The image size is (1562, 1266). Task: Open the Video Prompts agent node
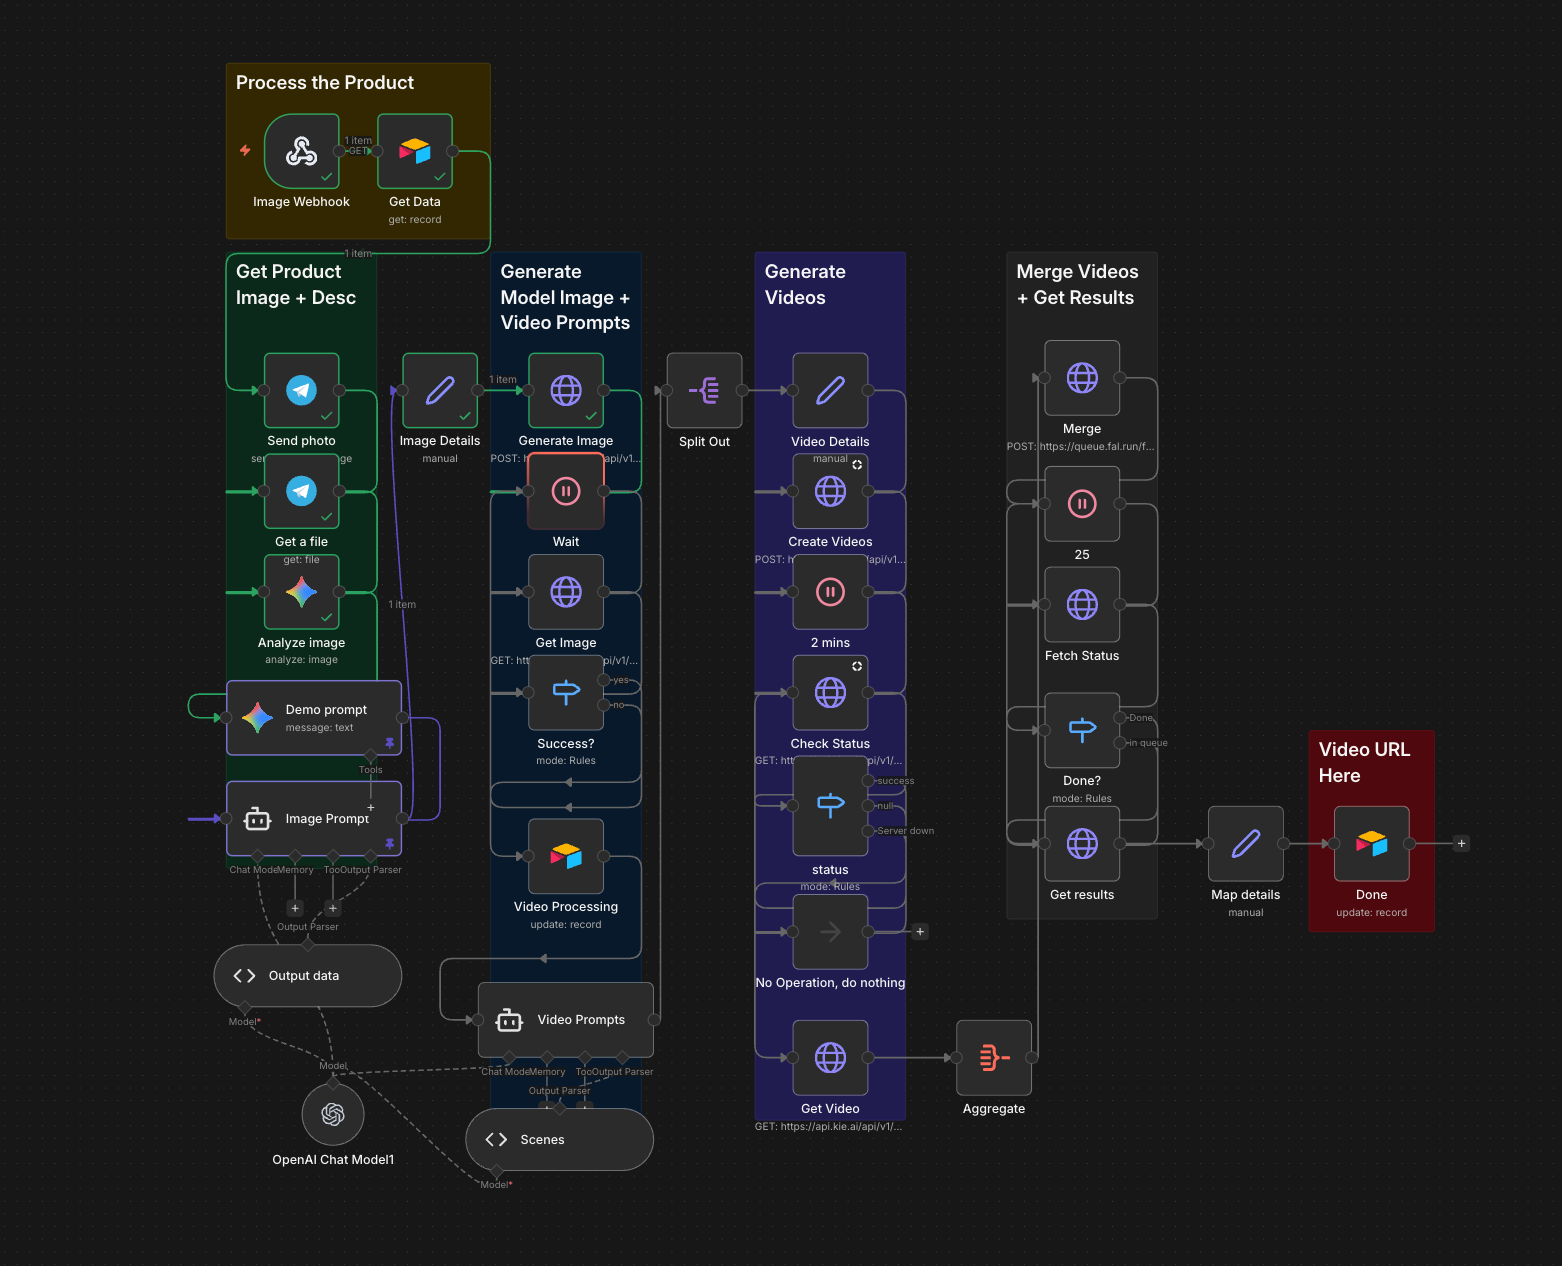pos(565,1020)
